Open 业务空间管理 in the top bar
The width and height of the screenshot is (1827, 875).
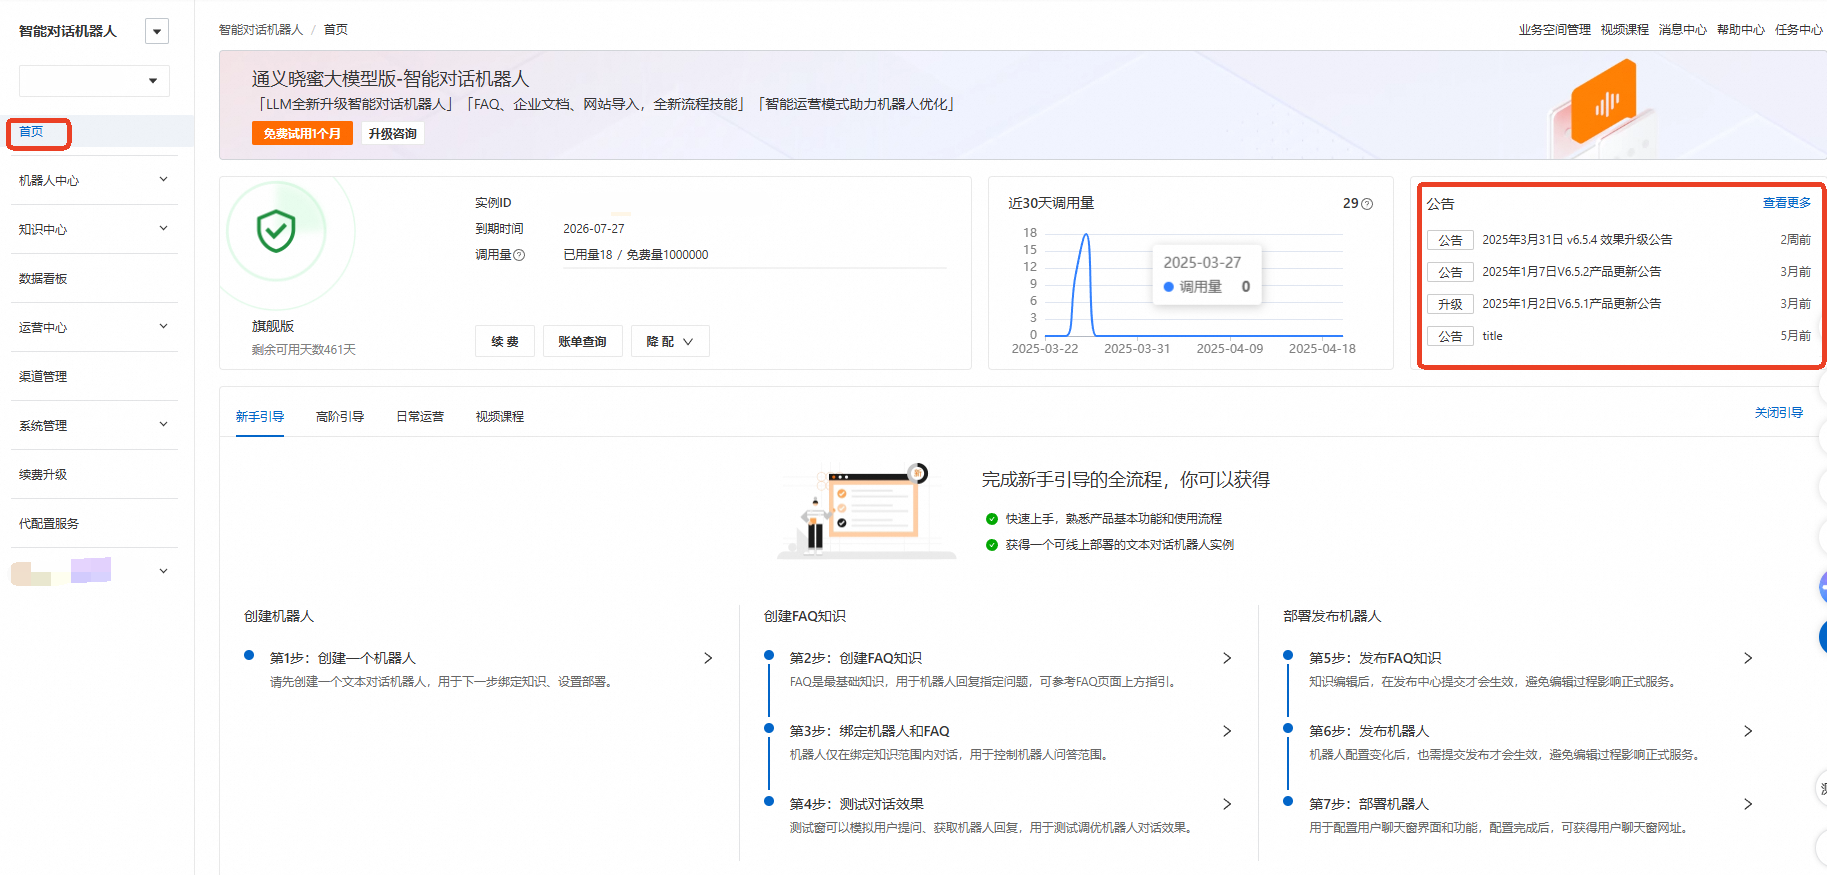click(x=1554, y=30)
